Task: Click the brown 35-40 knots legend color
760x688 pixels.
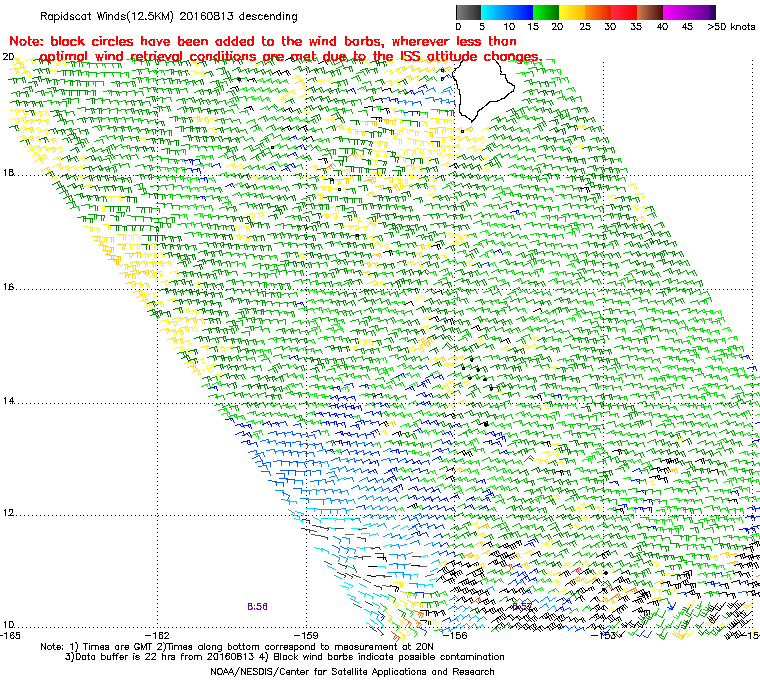Action: tap(650, 12)
